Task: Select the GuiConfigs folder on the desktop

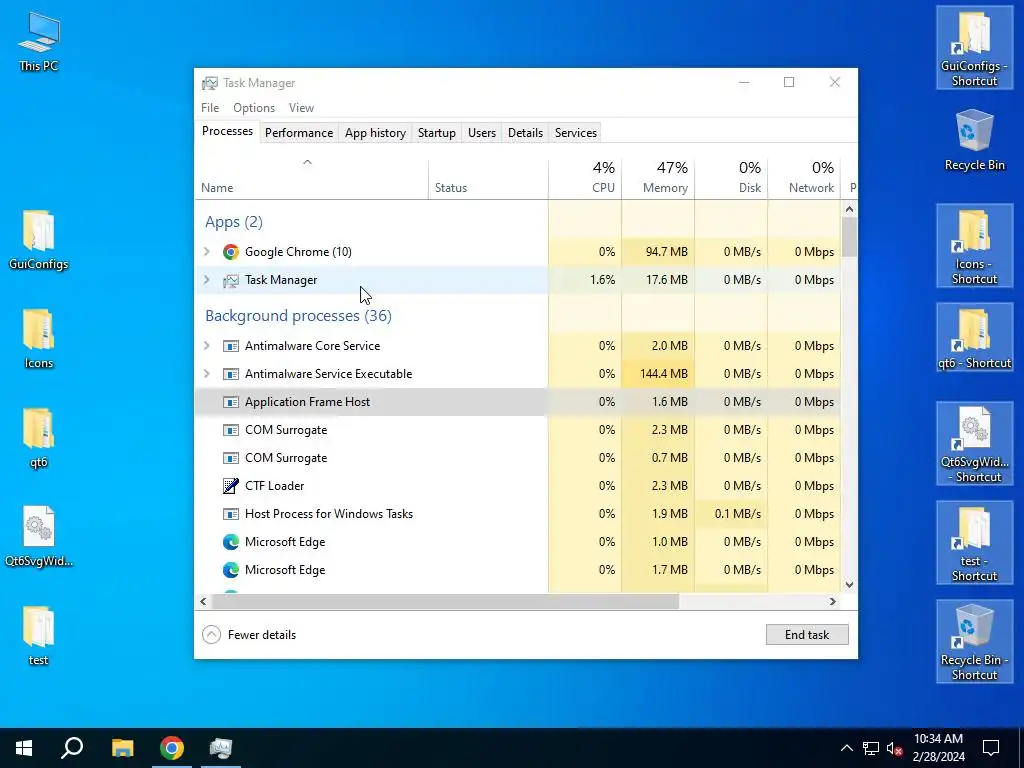Action: tap(39, 240)
